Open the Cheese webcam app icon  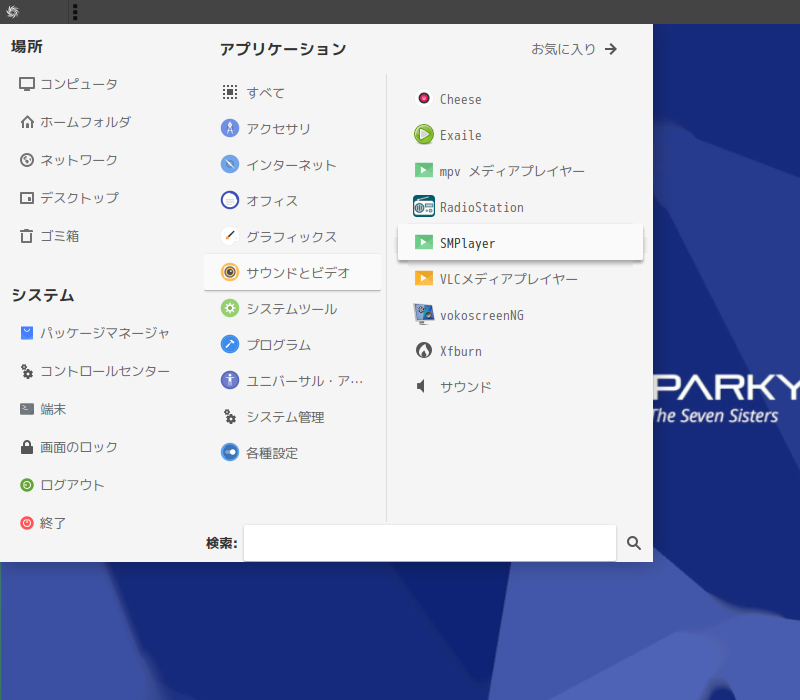point(423,98)
